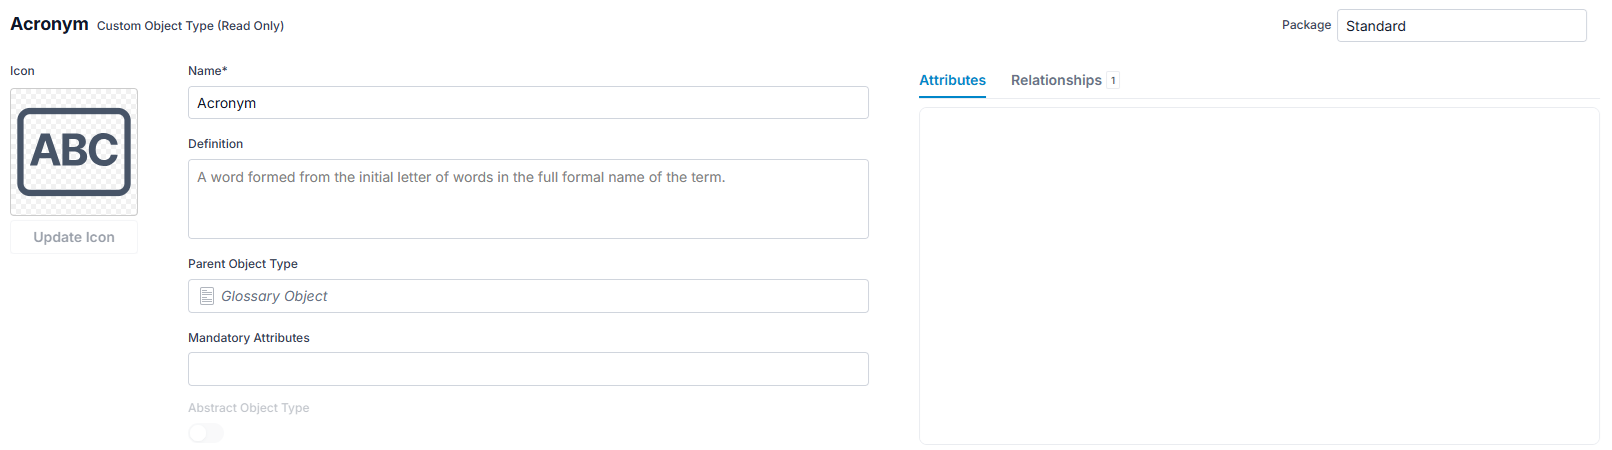1612x450 pixels.
Task: Click the Package label text
Action: point(1306,25)
